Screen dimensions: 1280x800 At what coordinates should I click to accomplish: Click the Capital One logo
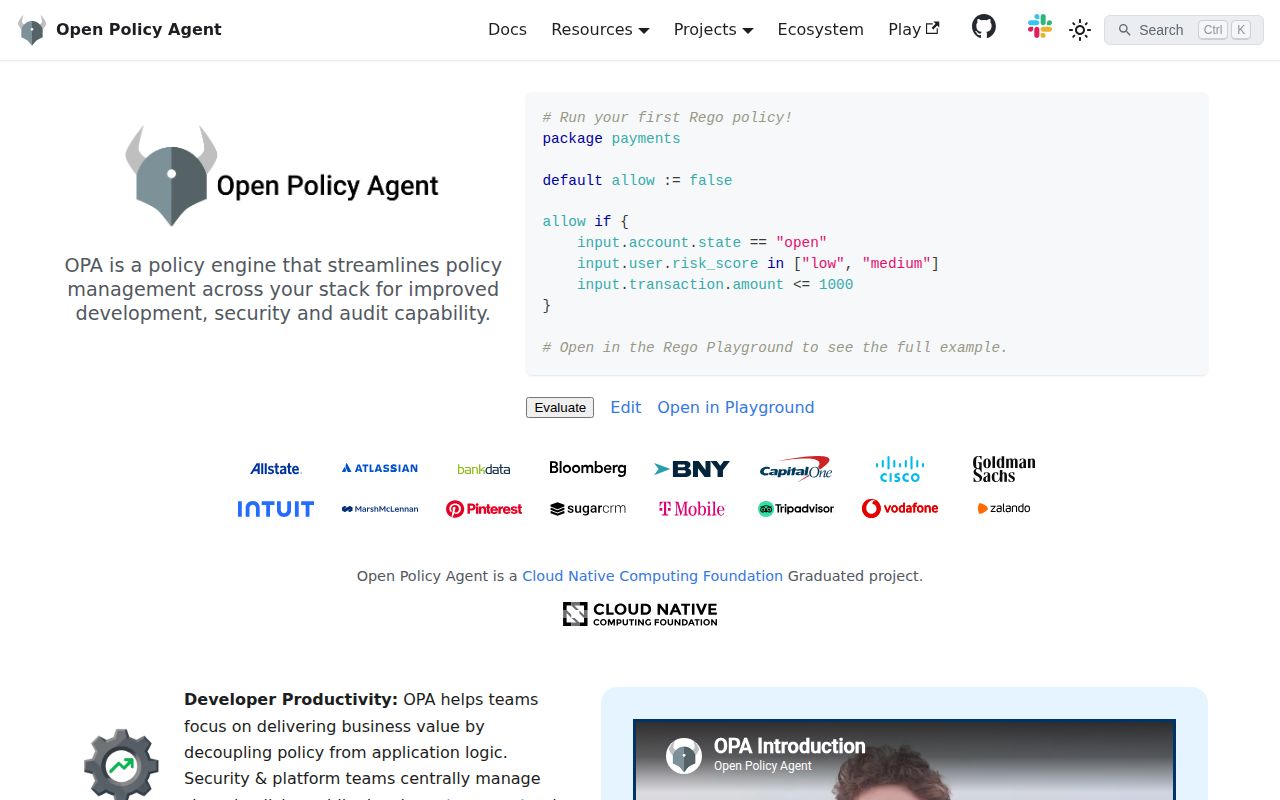796,468
